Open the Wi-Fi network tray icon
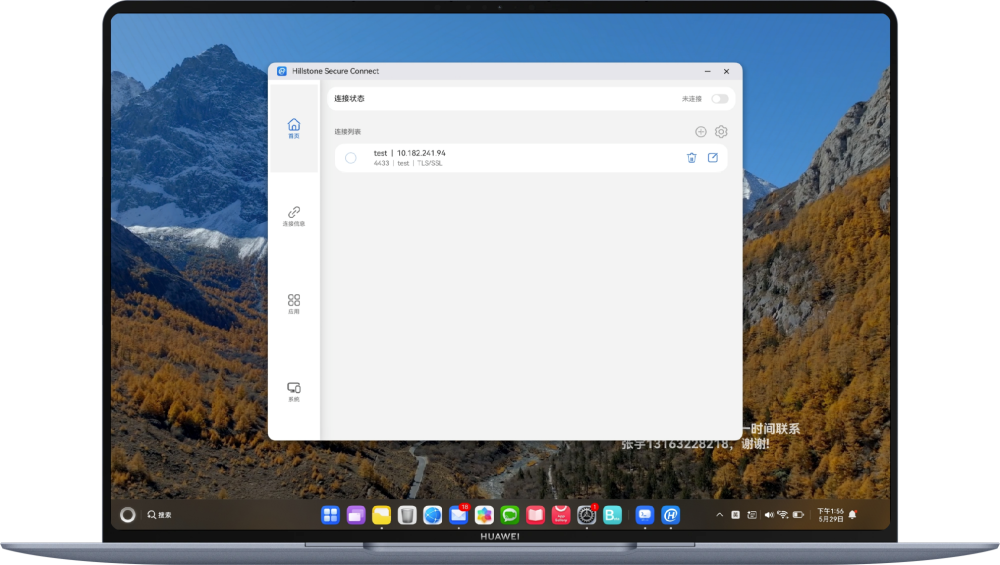This screenshot has height=565, width=1000. click(x=783, y=515)
